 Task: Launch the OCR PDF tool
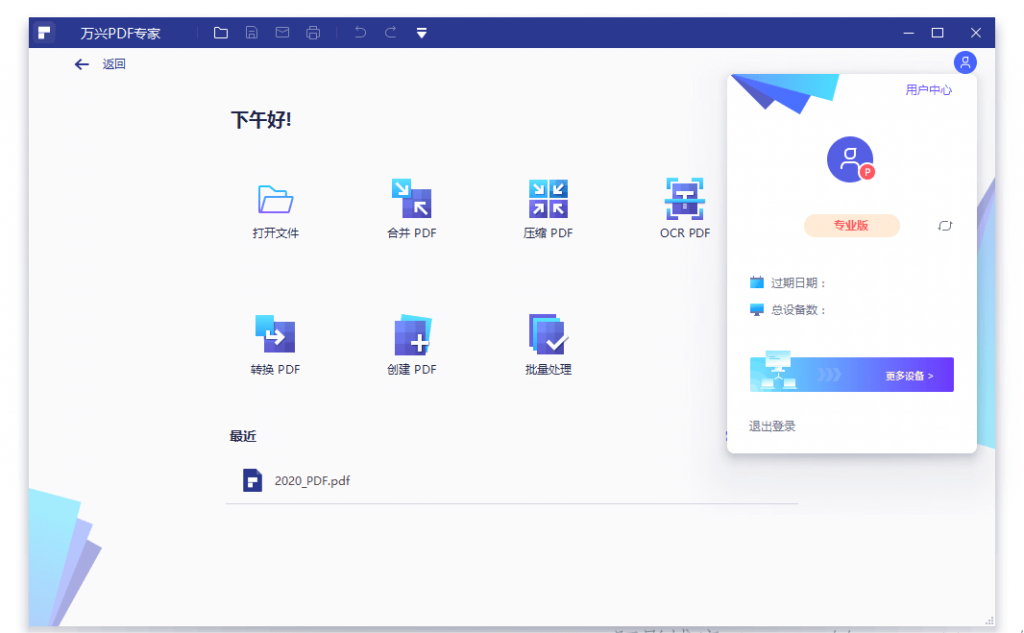685,199
